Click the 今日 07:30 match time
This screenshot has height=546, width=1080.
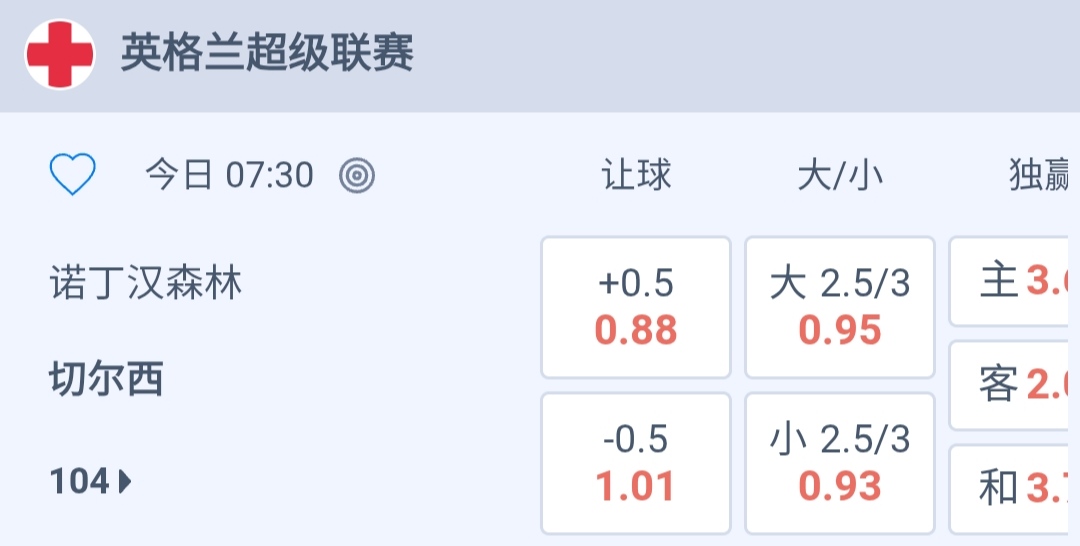point(229,176)
